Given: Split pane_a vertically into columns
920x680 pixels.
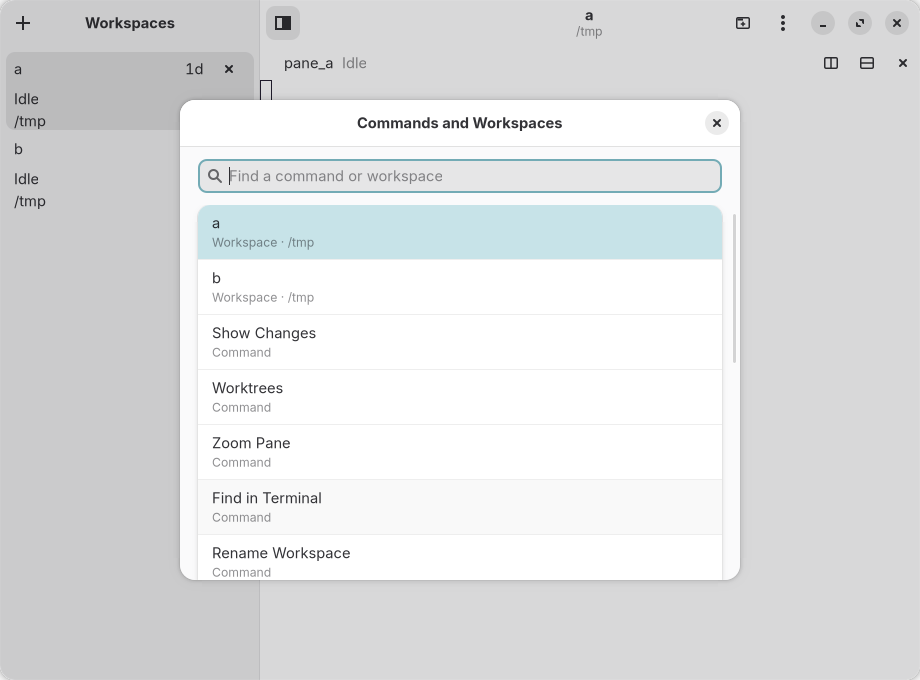Looking at the screenshot, I should point(831,63).
